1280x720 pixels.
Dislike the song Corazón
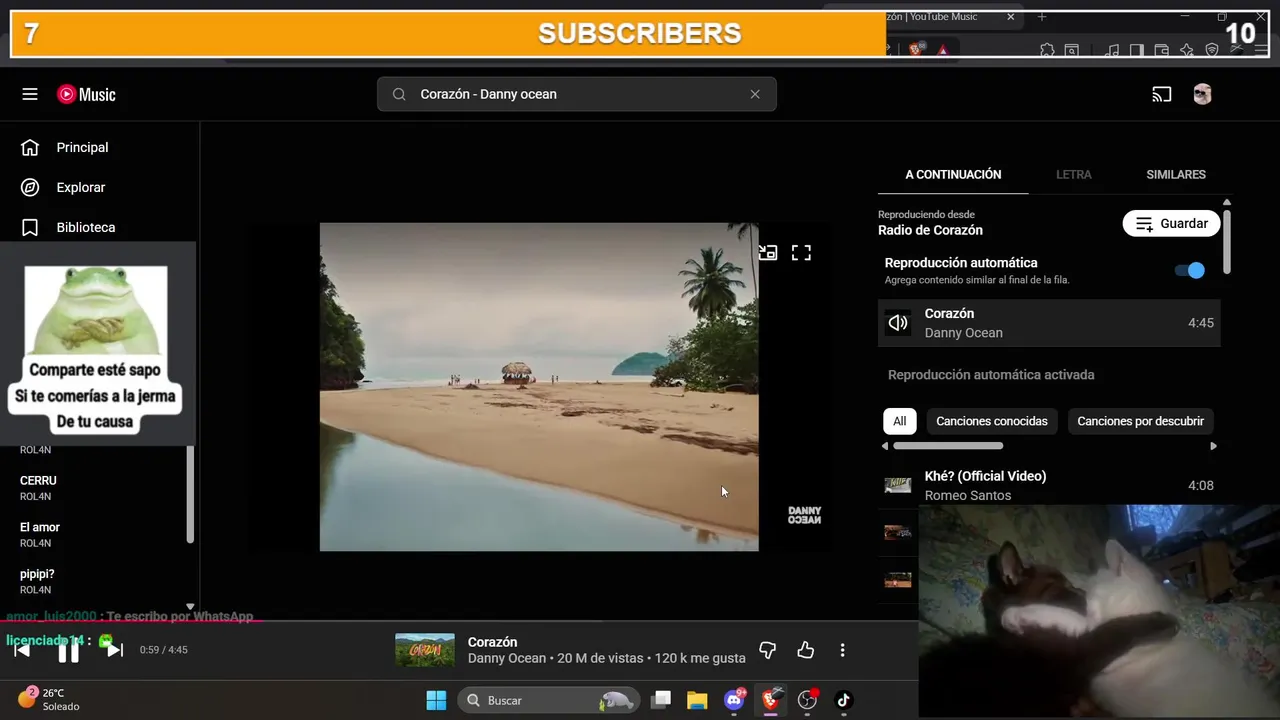(x=767, y=650)
